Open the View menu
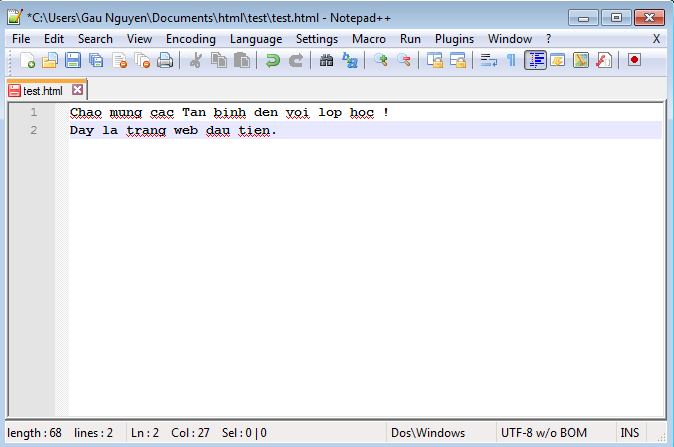This screenshot has height=447, width=674. click(139, 39)
